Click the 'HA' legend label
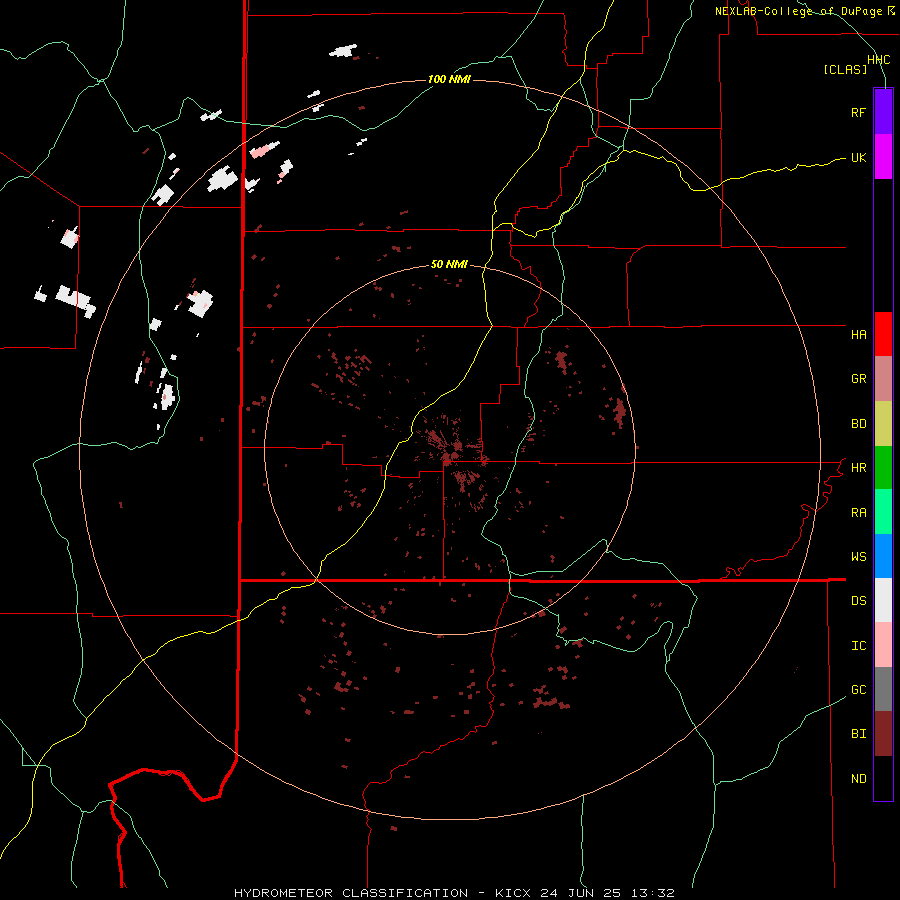Viewport: 900px width, 900px height. coord(858,335)
